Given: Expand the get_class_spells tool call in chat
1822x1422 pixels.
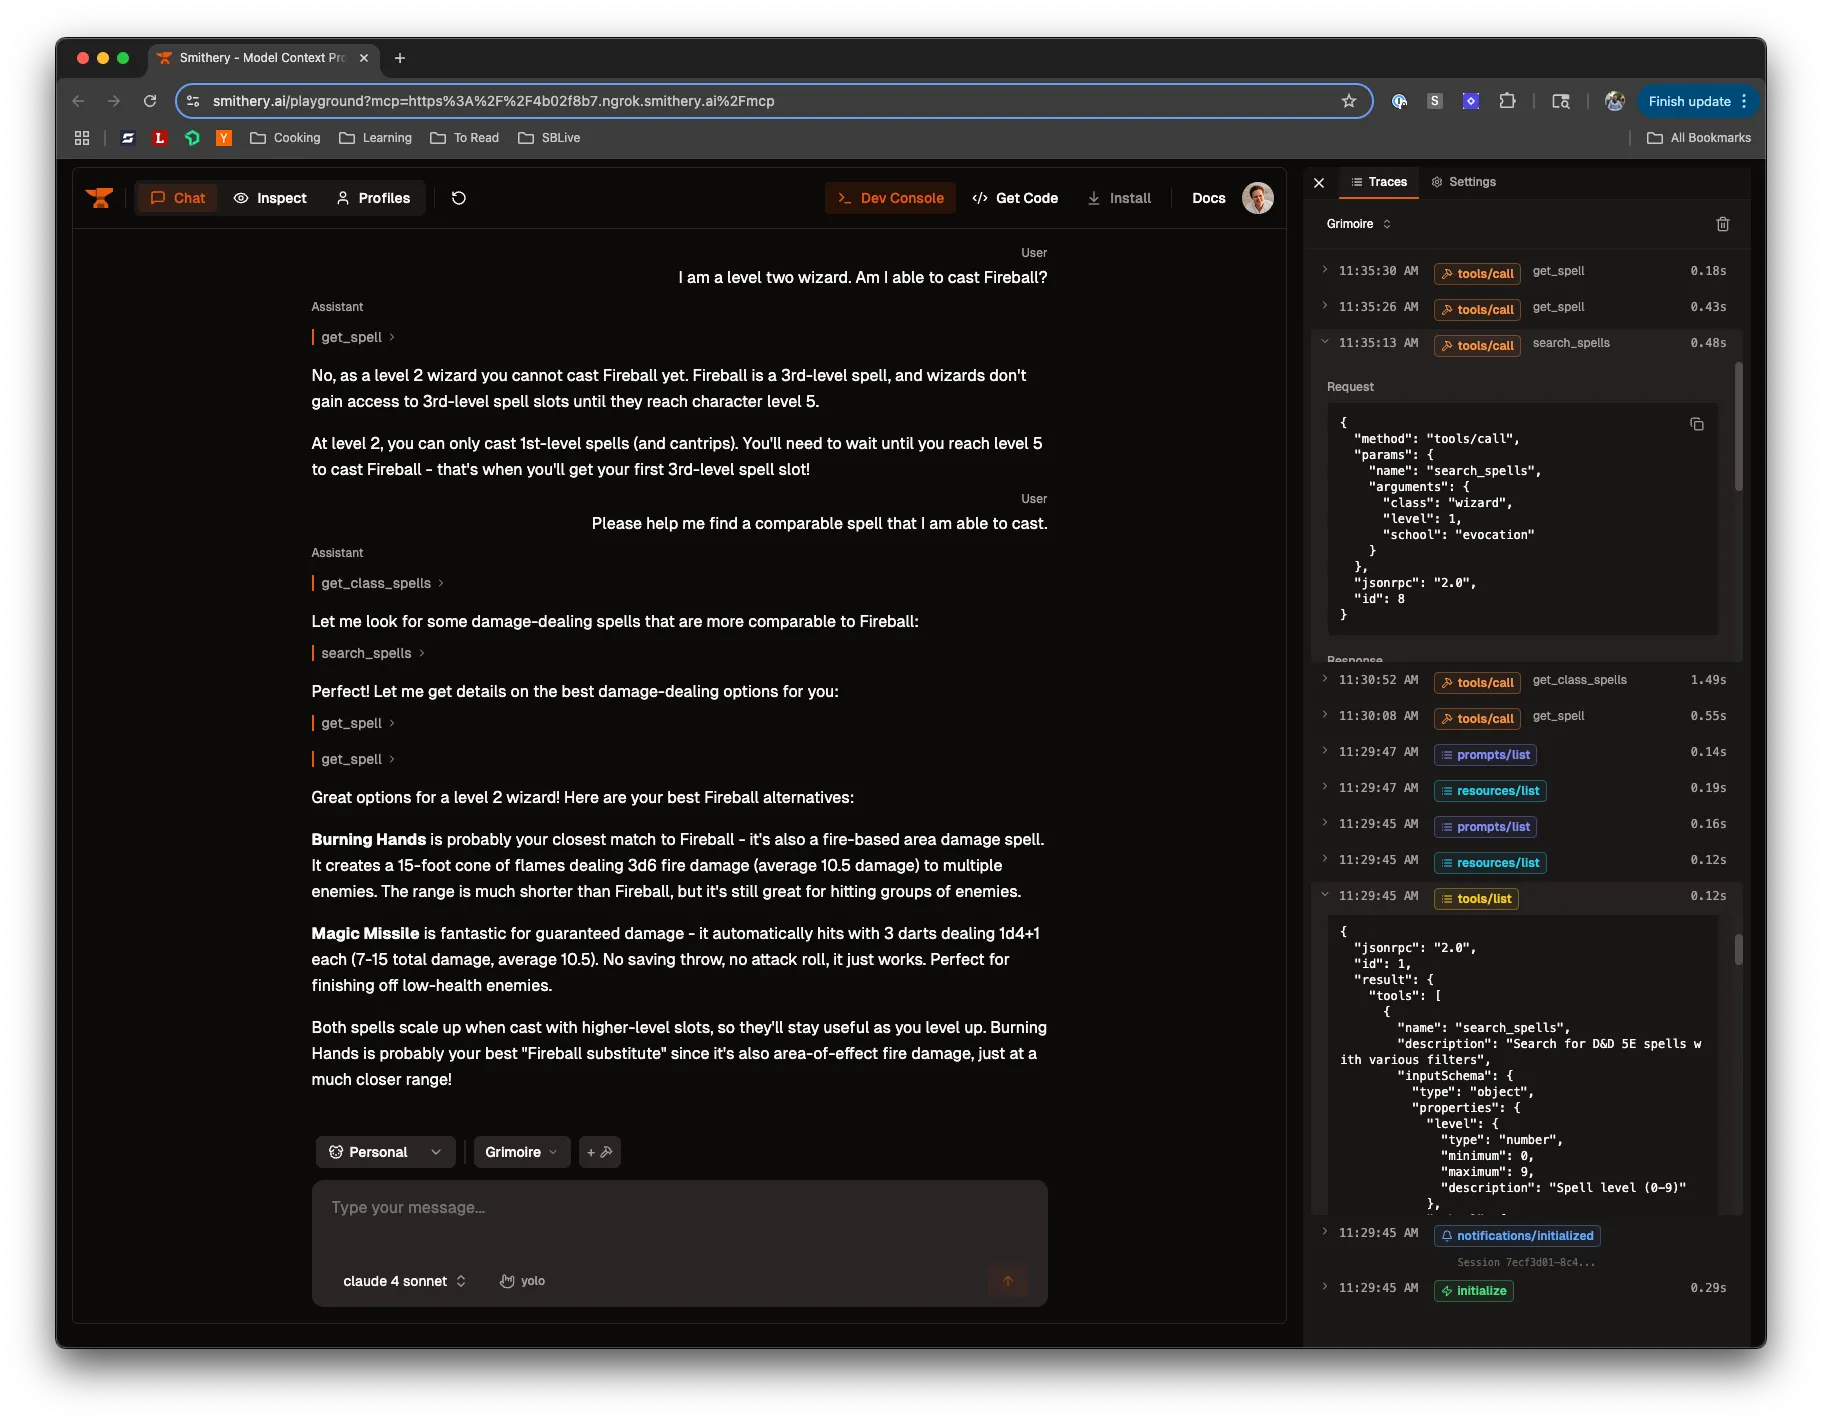Looking at the screenshot, I should (382, 583).
